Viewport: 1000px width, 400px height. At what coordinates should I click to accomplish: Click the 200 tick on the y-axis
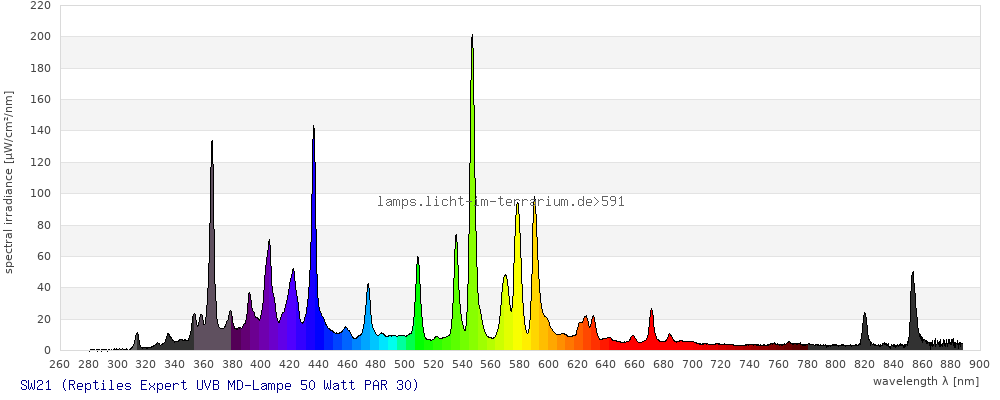coord(42,37)
